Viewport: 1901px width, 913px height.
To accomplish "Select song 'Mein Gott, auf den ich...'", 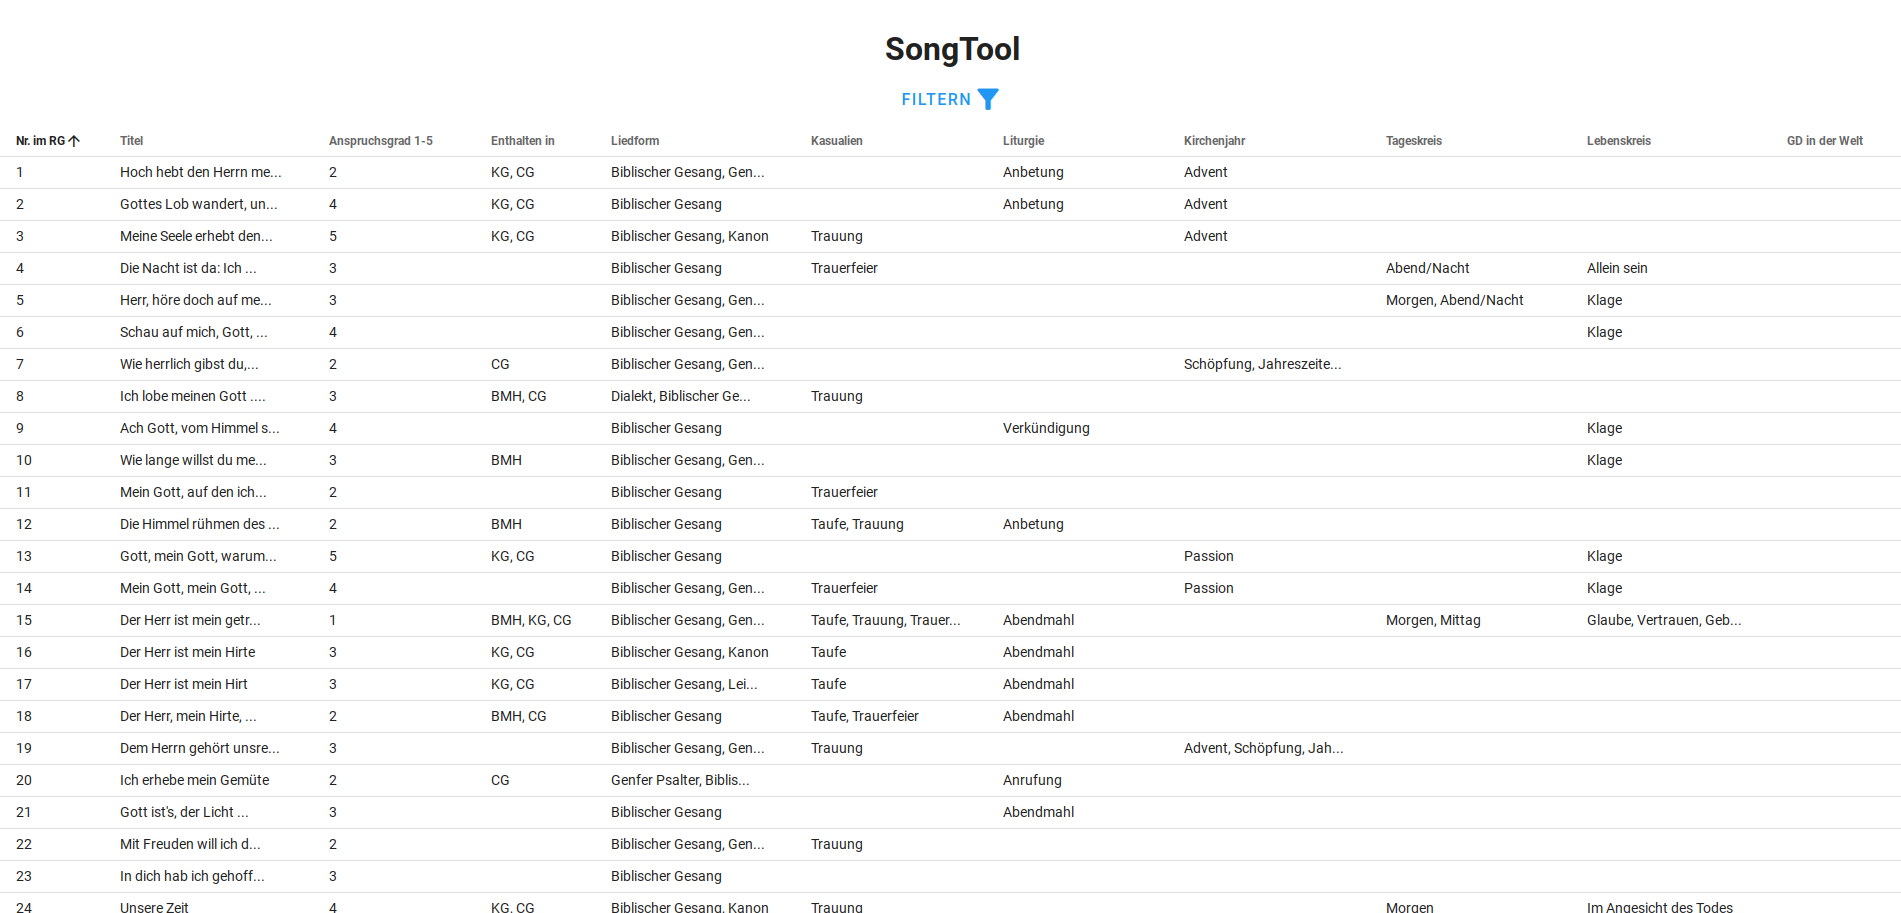I will (193, 492).
